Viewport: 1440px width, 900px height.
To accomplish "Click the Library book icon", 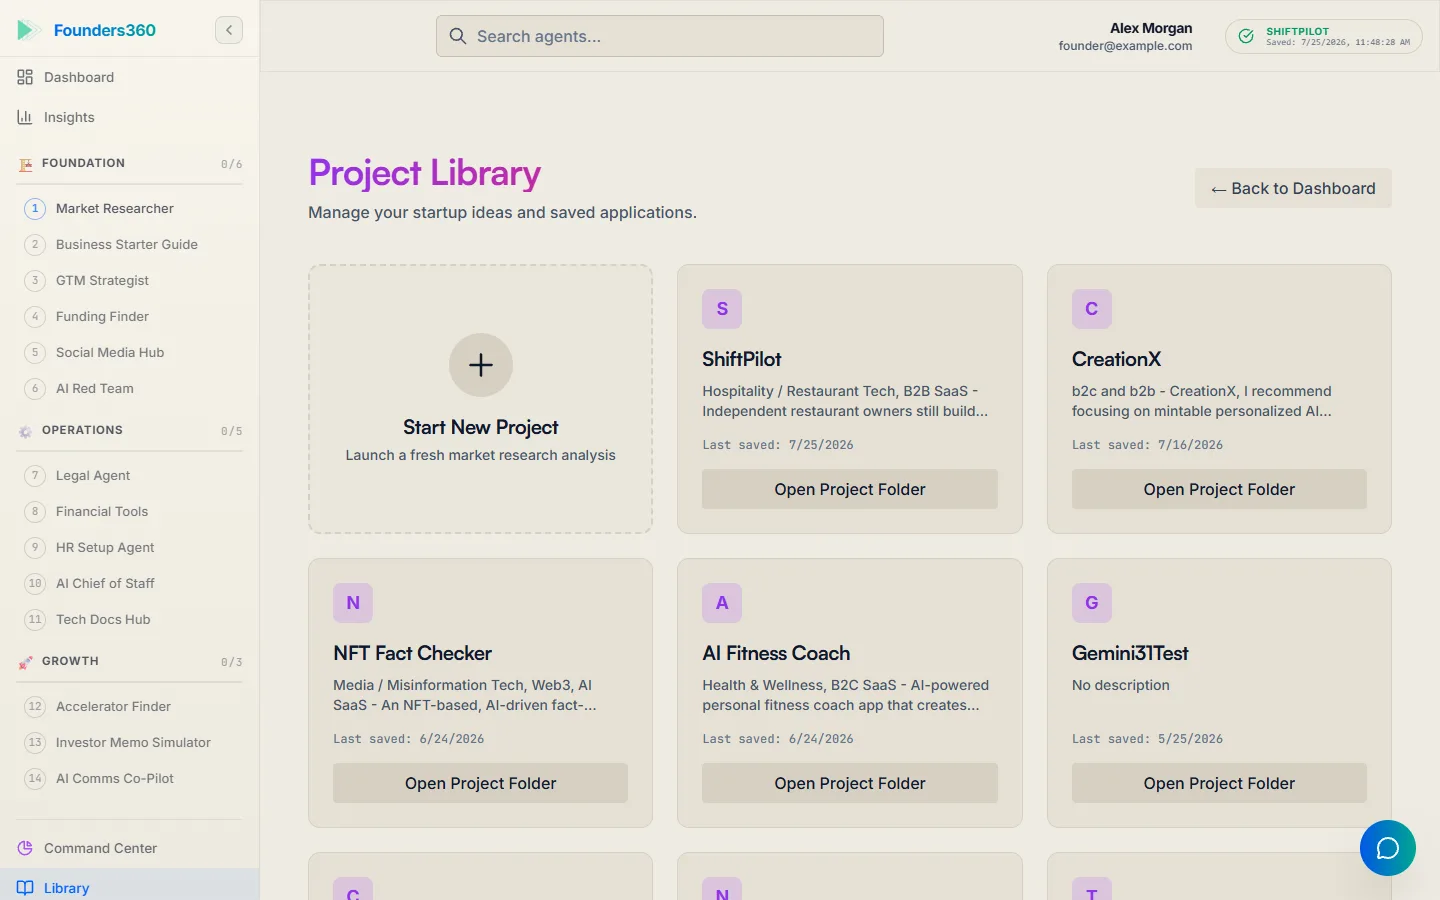I will coord(25,888).
